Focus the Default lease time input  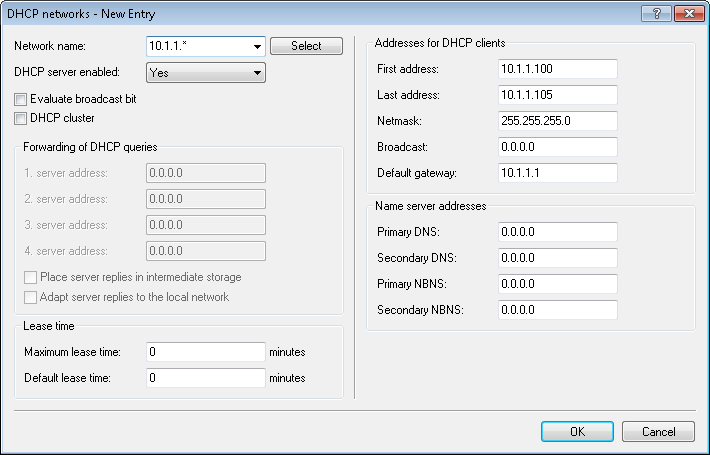pyautogui.click(x=205, y=378)
